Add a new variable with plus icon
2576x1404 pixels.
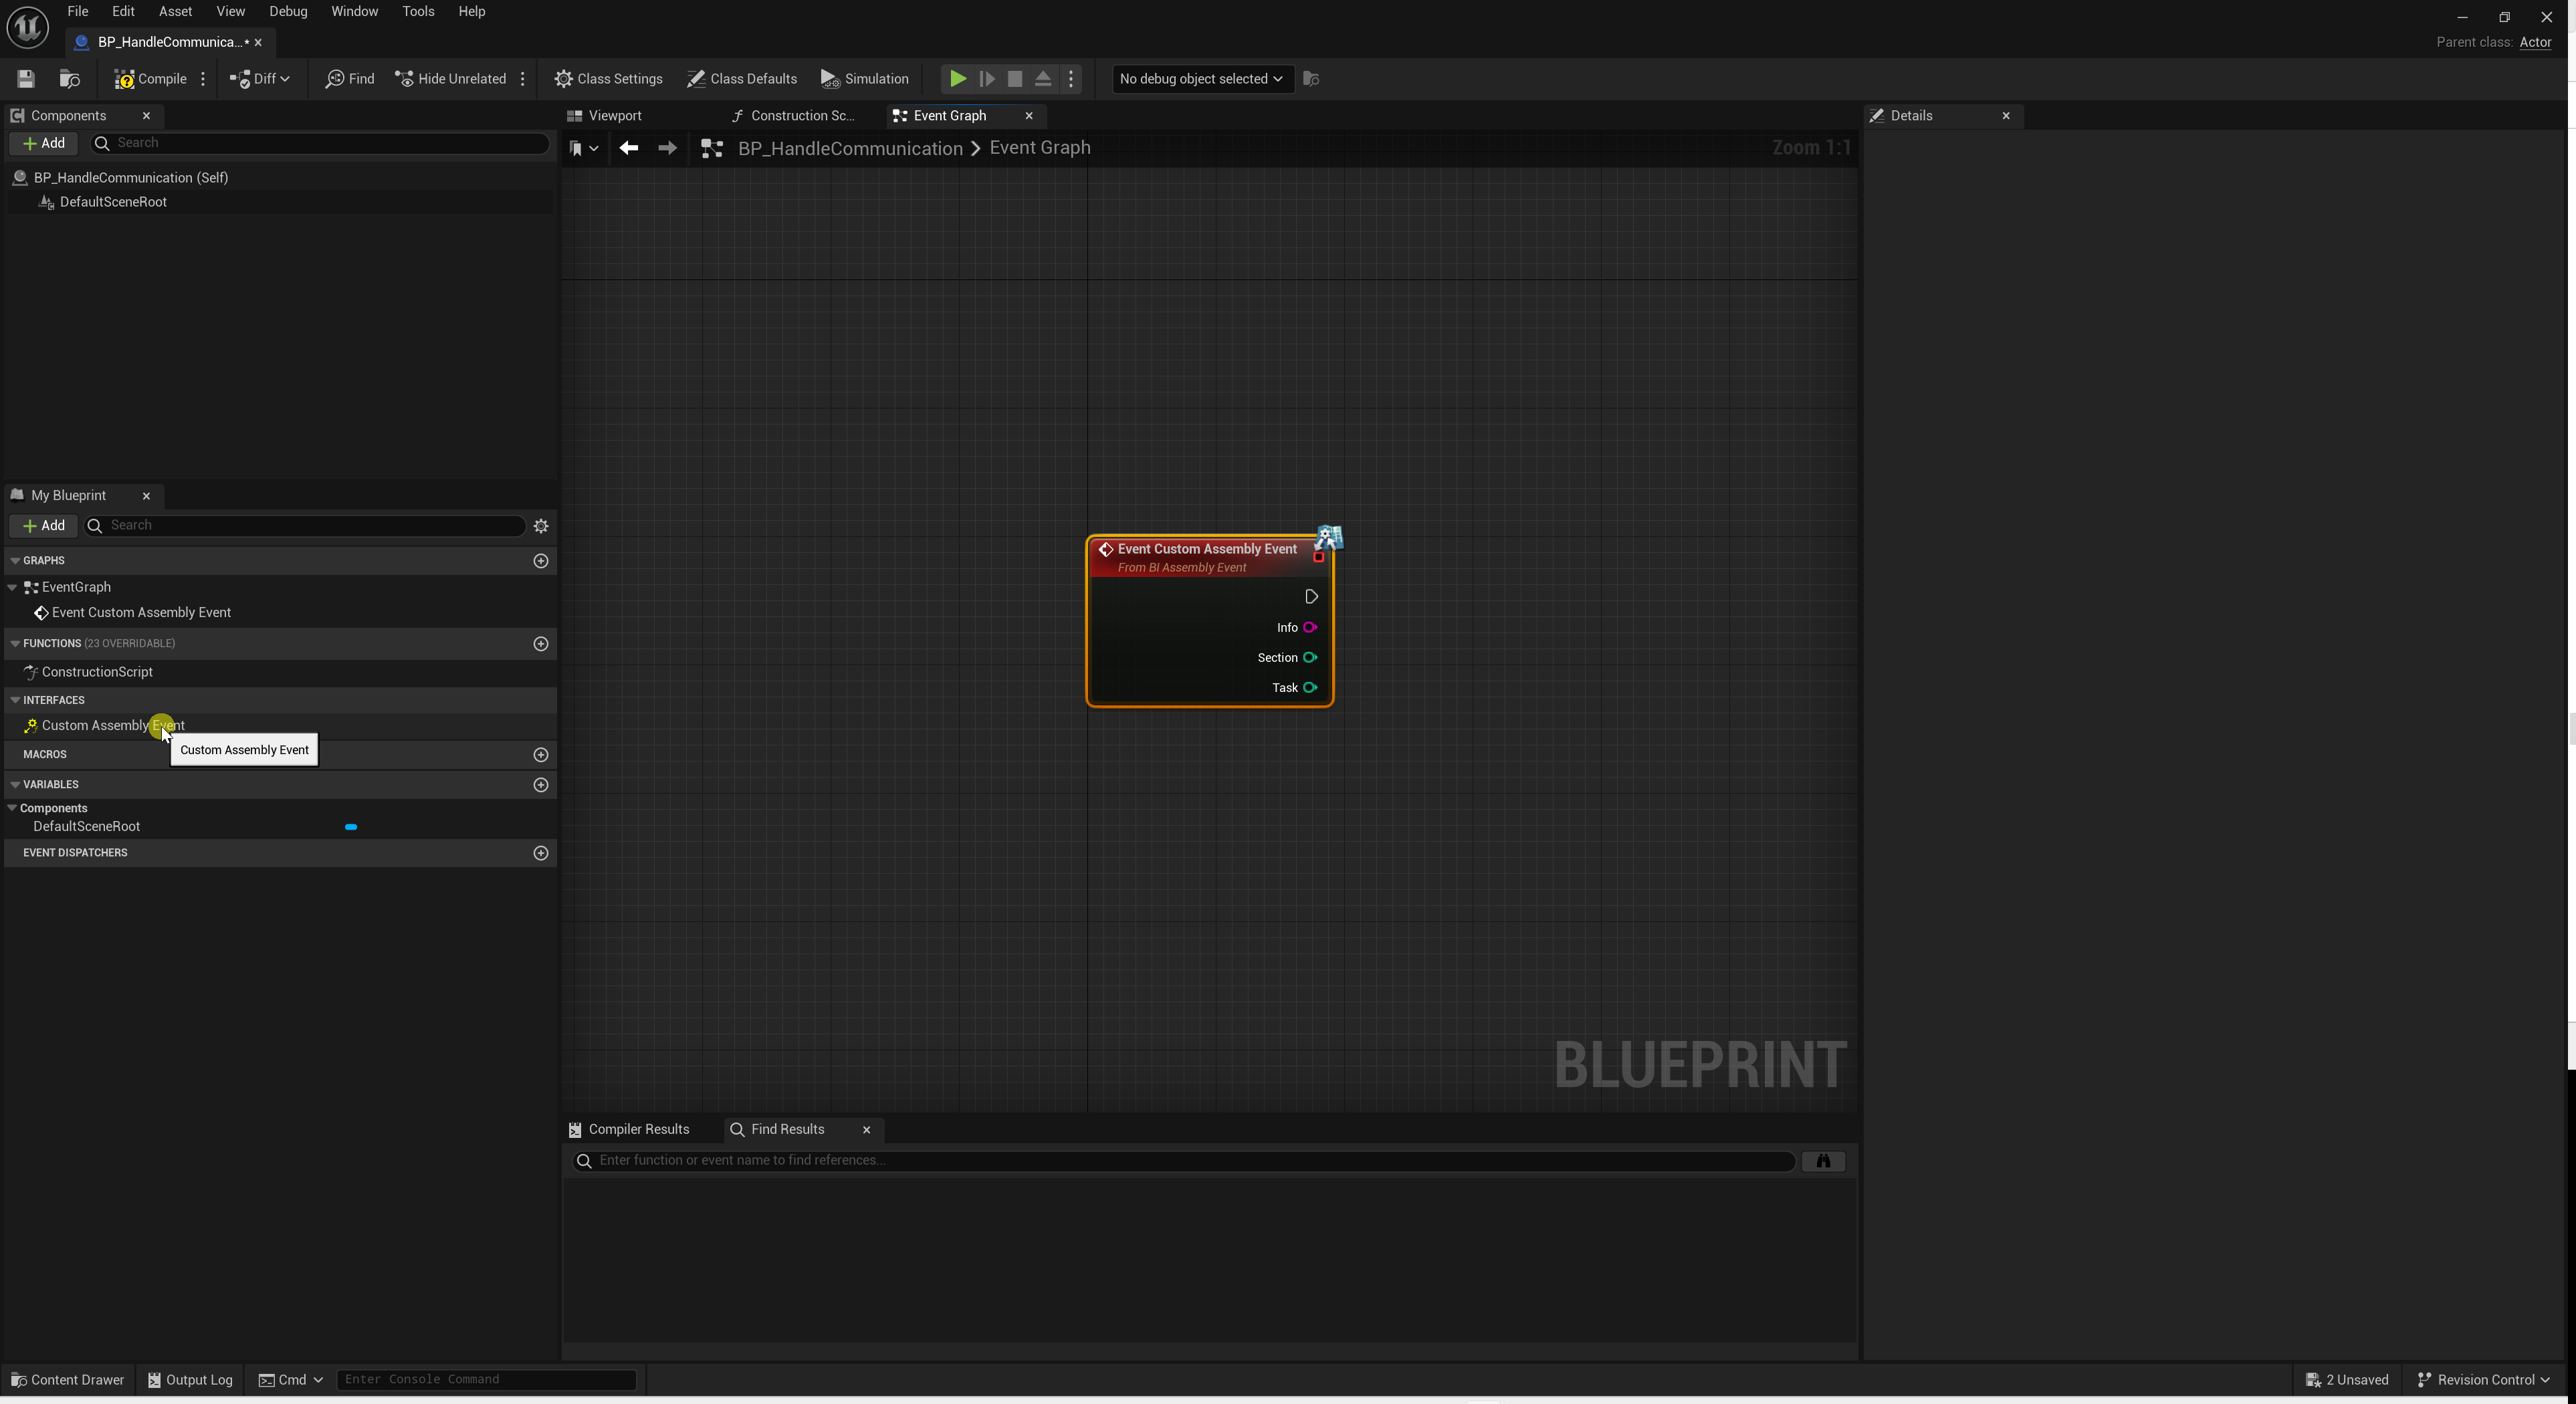click(x=541, y=785)
